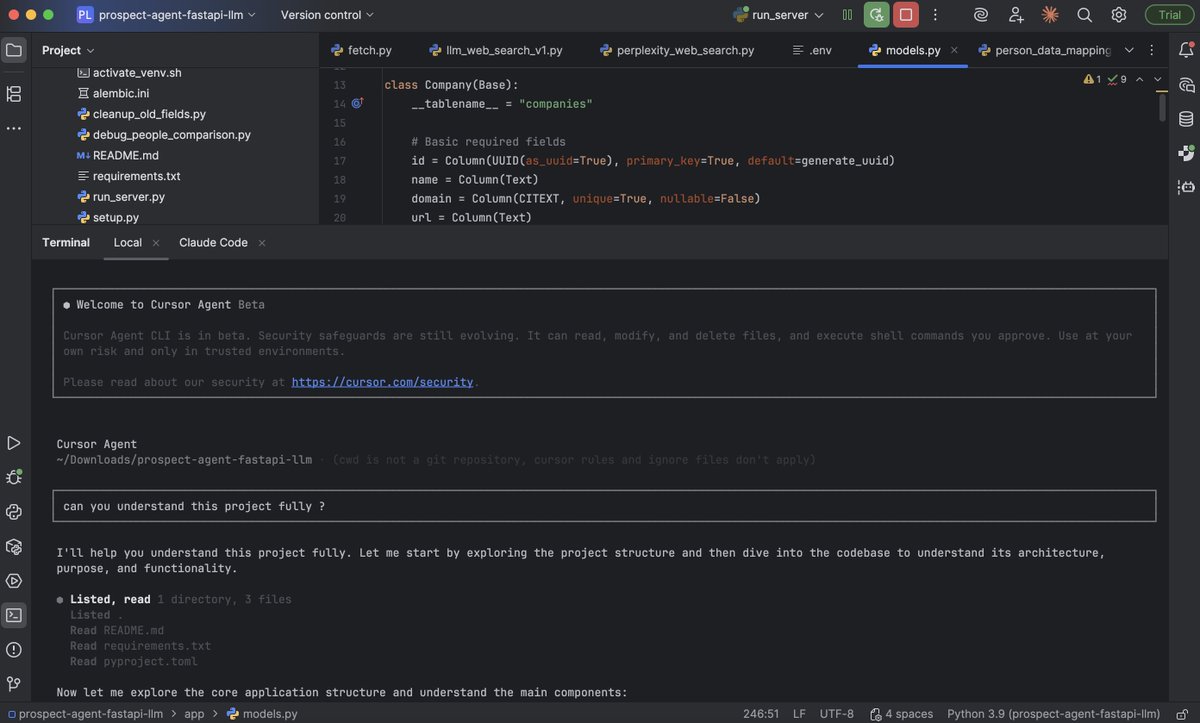This screenshot has width=1200, height=723.
Task: Click the orange Claude starburst icon
Action: click(1050, 15)
